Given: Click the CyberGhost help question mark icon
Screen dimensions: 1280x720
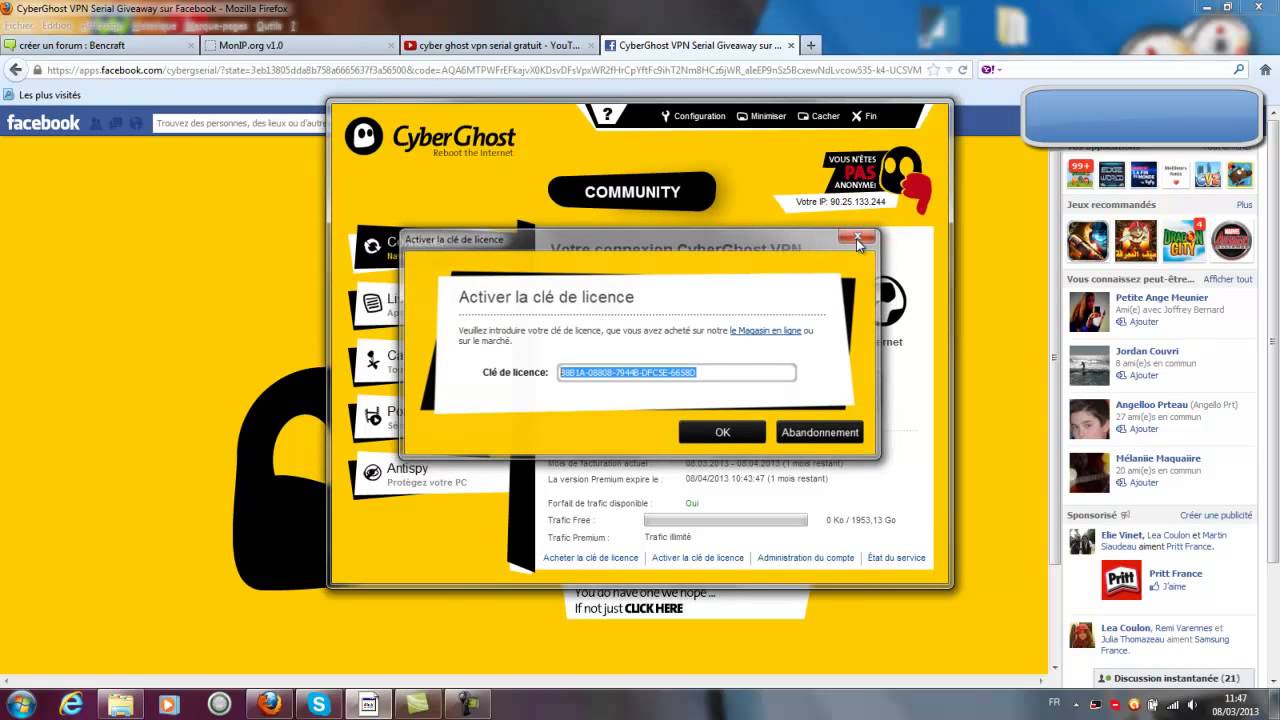Looking at the screenshot, I should click(x=606, y=115).
